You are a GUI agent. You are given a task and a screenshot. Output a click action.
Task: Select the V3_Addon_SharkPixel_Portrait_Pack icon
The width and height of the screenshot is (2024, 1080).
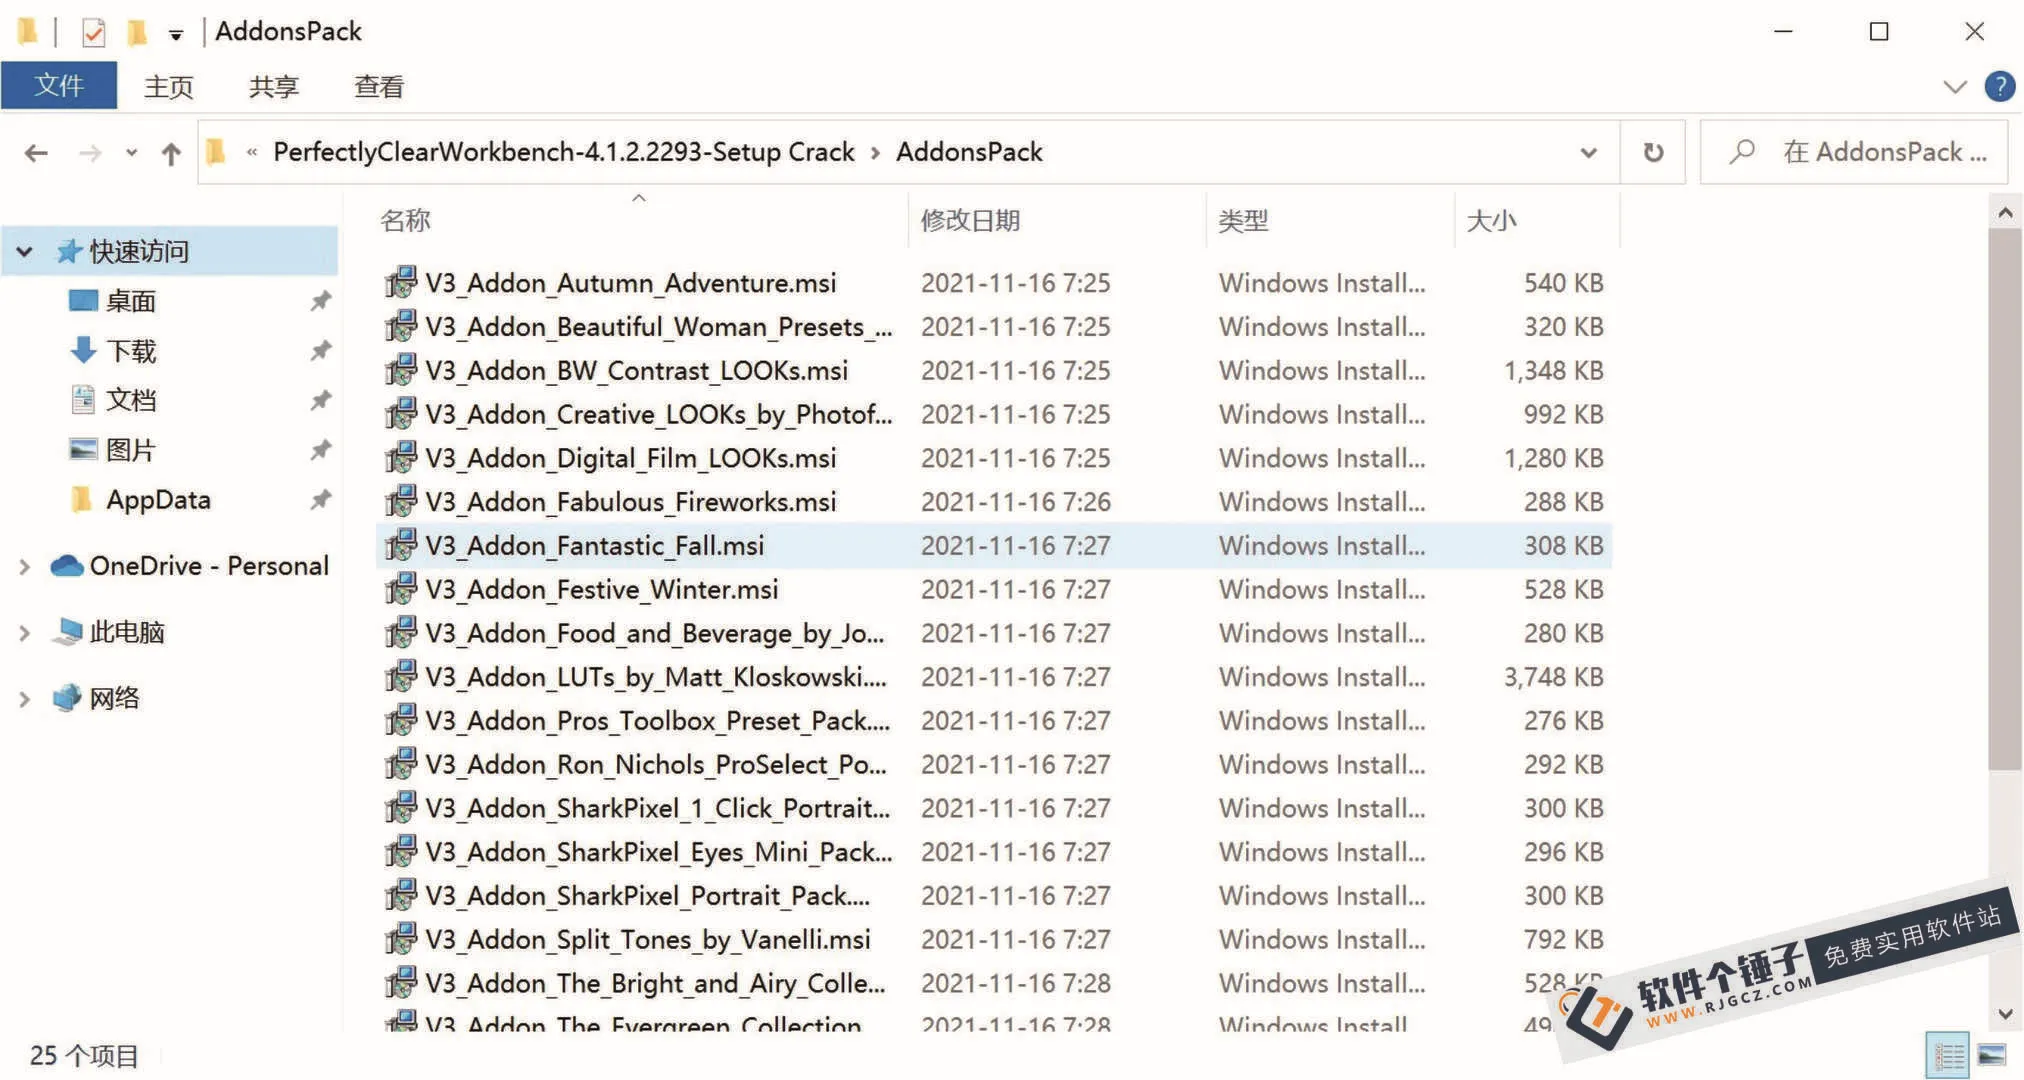pos(401,896)
